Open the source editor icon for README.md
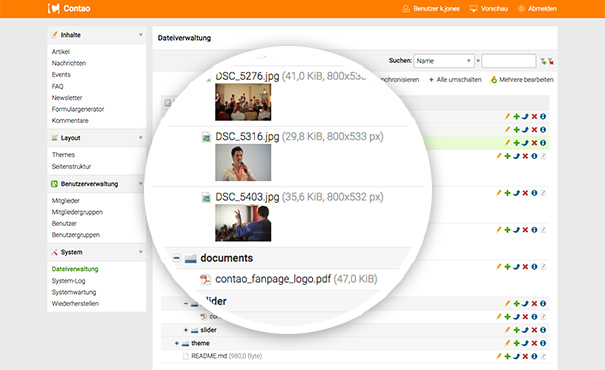This screenshot has width=605, height=370. (543, 356)
